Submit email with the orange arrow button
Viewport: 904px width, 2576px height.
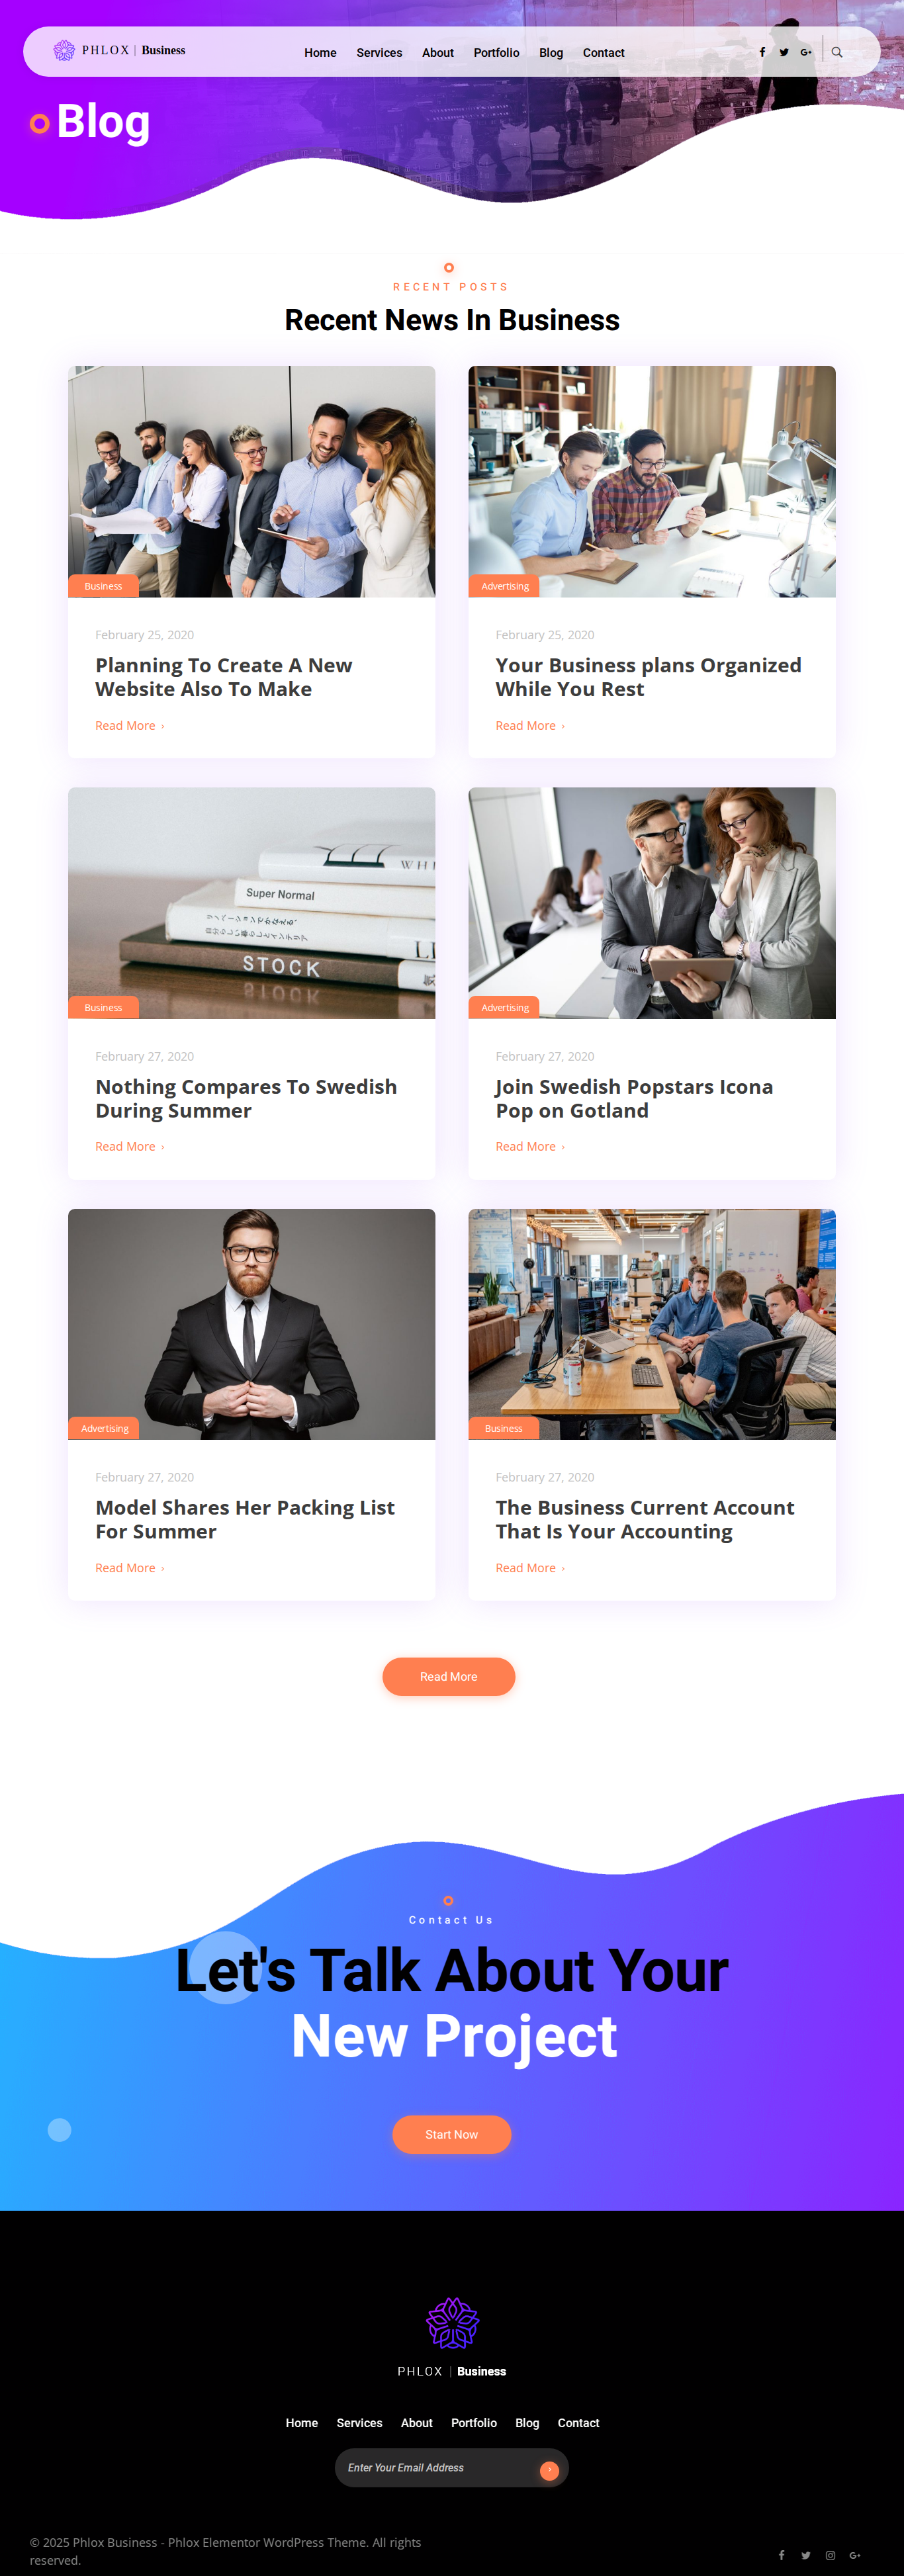(x=549, y=2470)
